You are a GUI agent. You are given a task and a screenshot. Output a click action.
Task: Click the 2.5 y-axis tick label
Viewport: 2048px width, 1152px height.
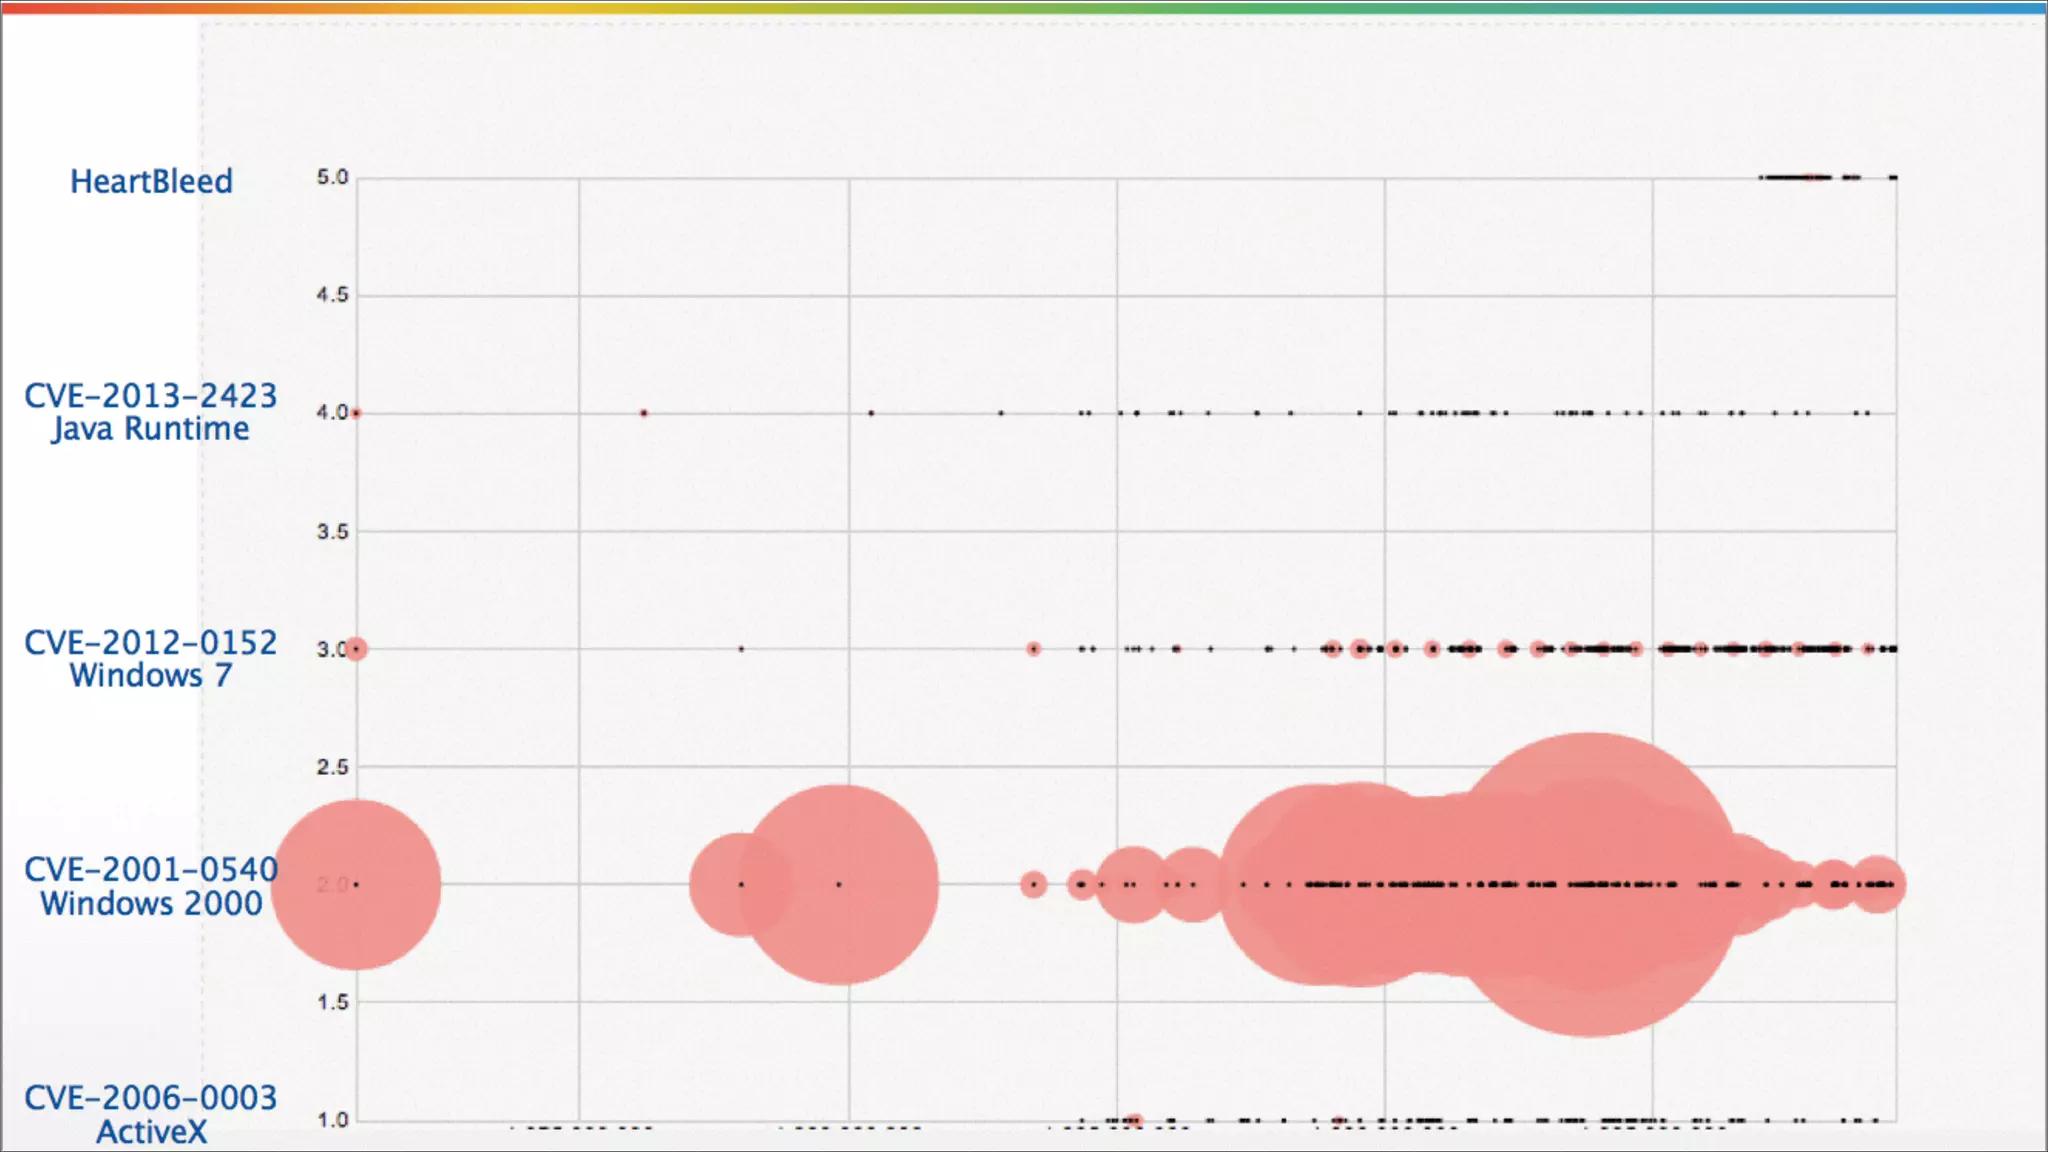[332, 767]
